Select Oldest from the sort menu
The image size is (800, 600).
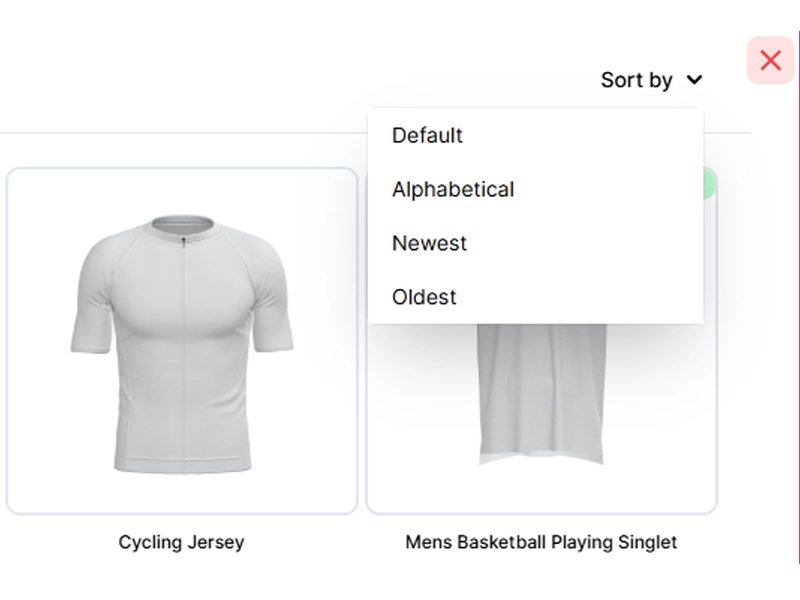[x=424, y=296]
